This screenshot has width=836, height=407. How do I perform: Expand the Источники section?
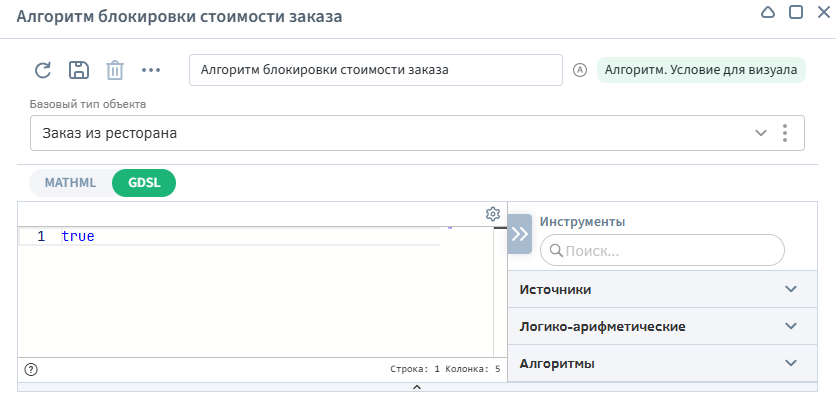(x=659, y=290)
